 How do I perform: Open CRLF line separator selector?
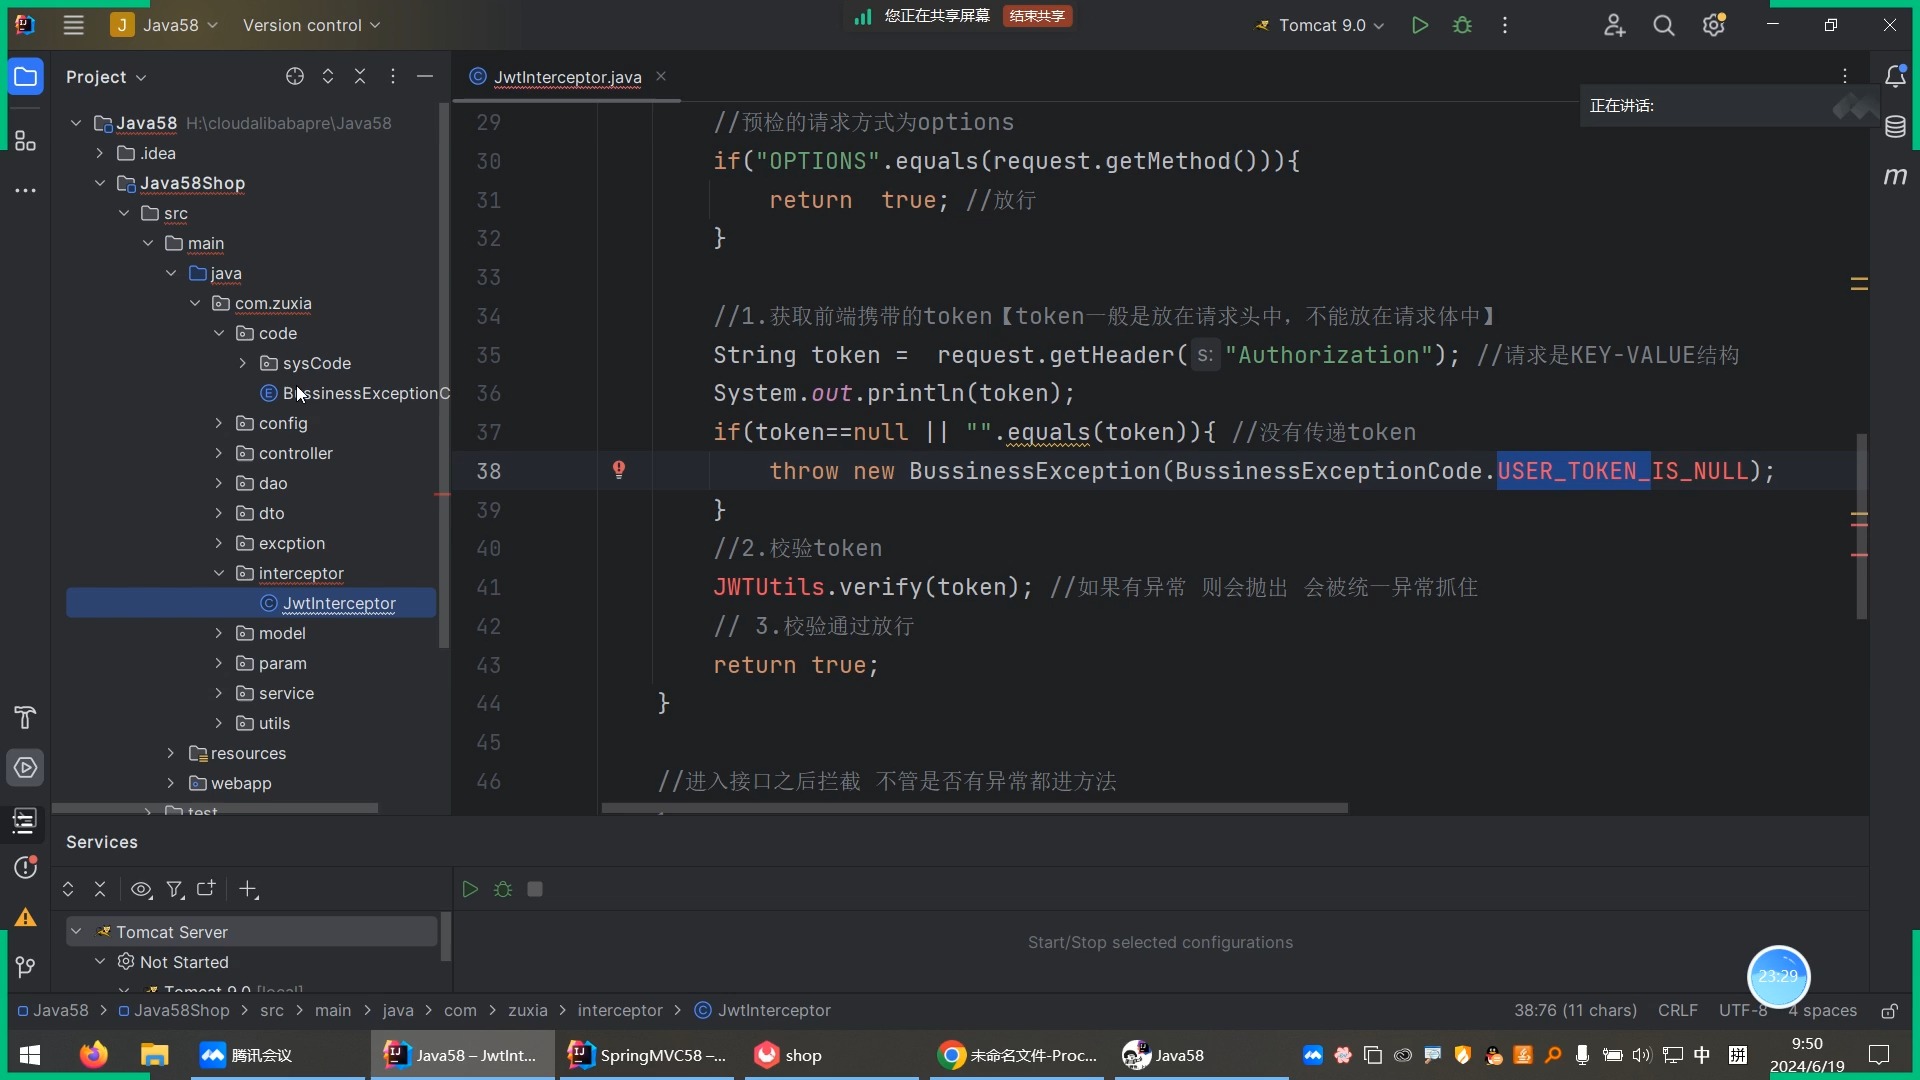1677,1011
